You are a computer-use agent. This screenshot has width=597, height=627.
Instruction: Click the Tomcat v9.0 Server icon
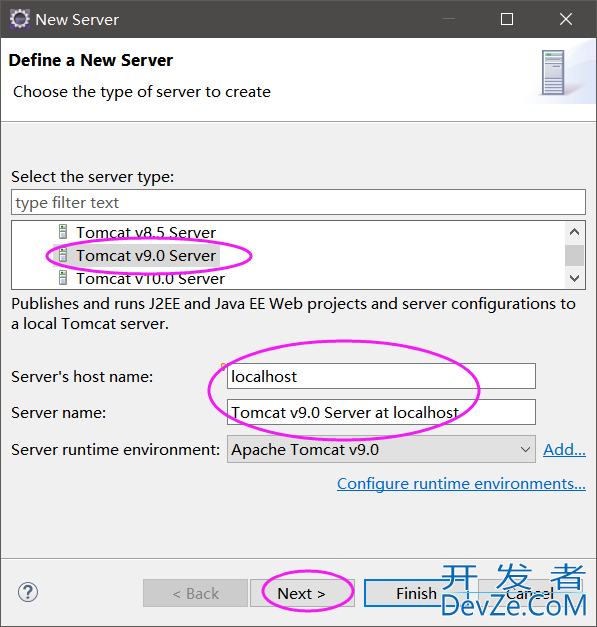[63, 255]
